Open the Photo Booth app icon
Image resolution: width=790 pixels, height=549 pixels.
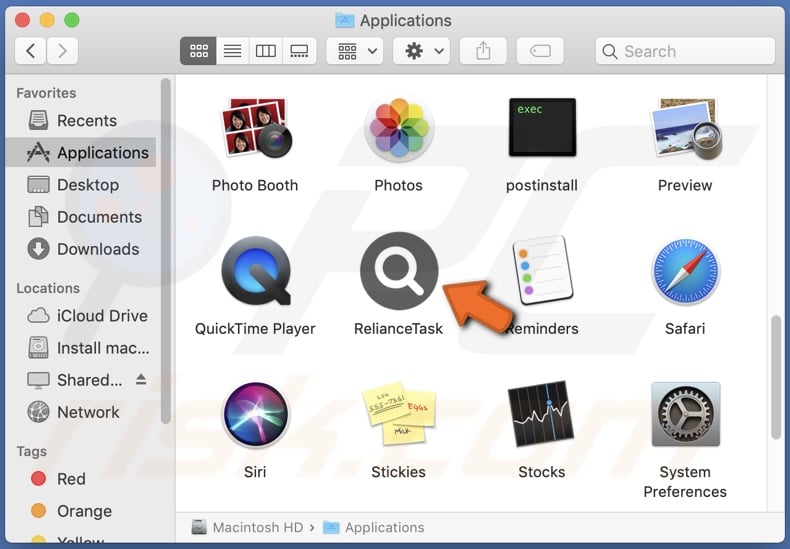(x=255, y=128)
